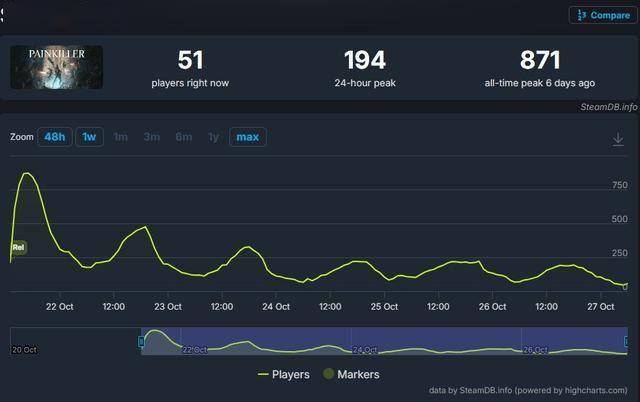
Task: Switch chart zoom to max
Action: (x=247, y=137)
